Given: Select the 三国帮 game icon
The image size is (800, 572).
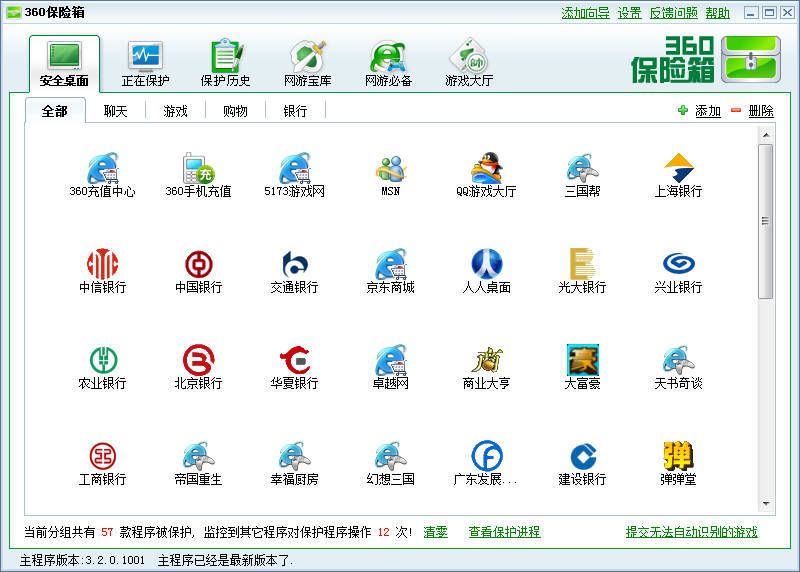Looking at the screenshot, I should click(582, 175).
